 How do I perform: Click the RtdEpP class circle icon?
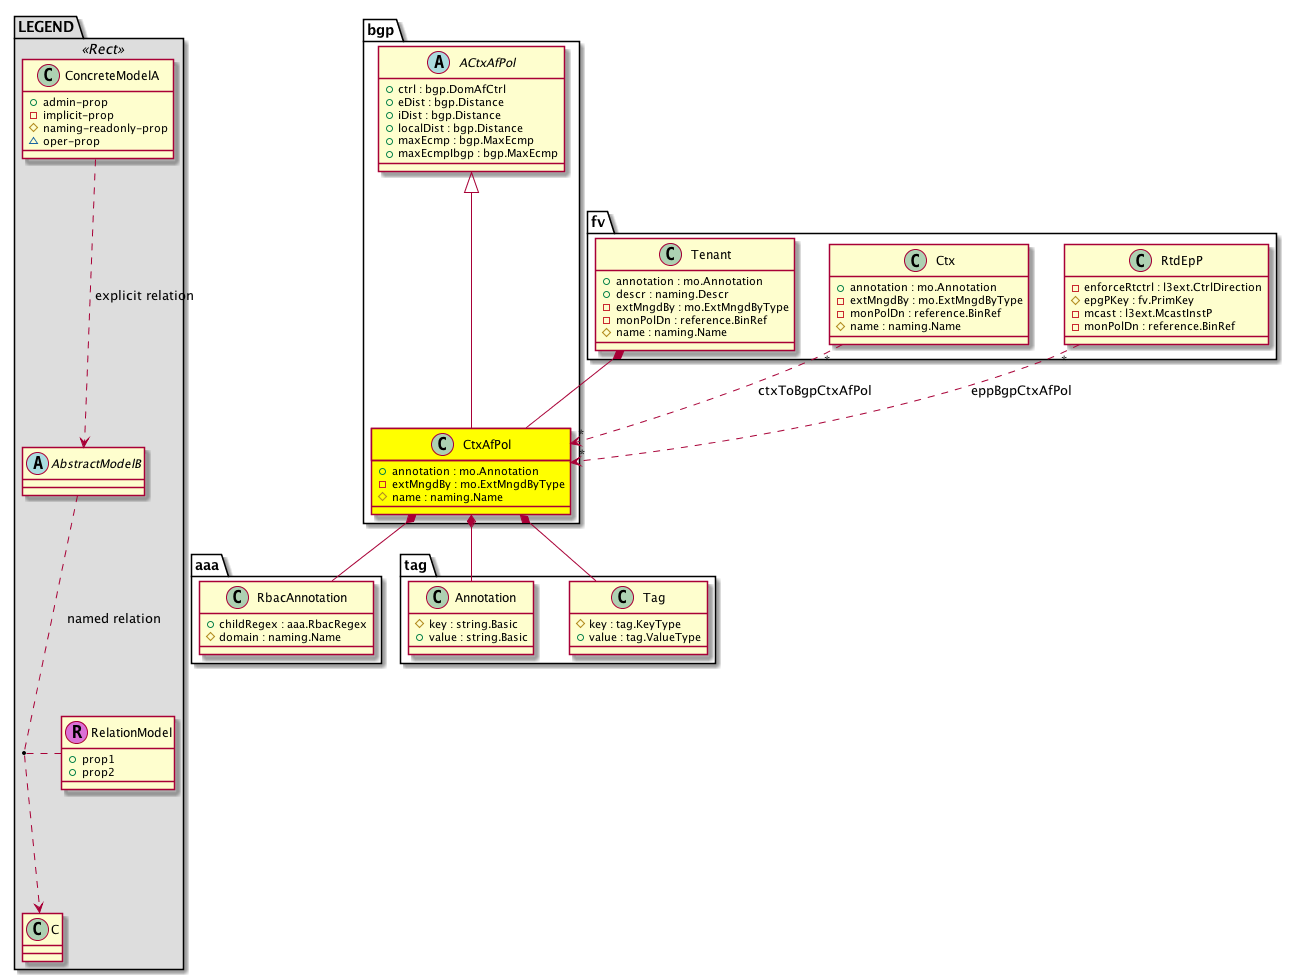[1141, 261]
